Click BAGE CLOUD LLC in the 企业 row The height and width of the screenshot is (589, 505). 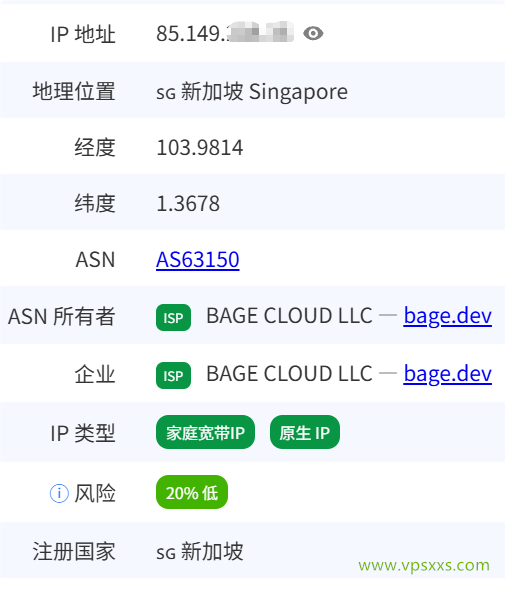289,373
